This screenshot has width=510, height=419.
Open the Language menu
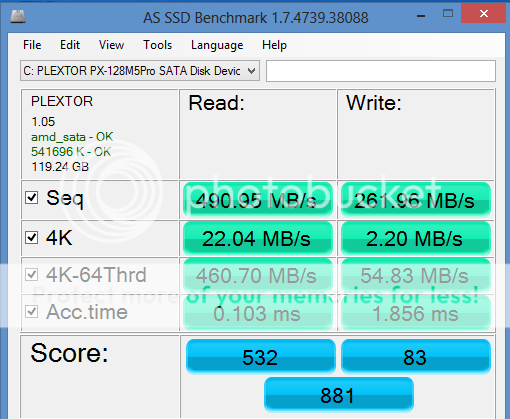click(x=217, y=45)
